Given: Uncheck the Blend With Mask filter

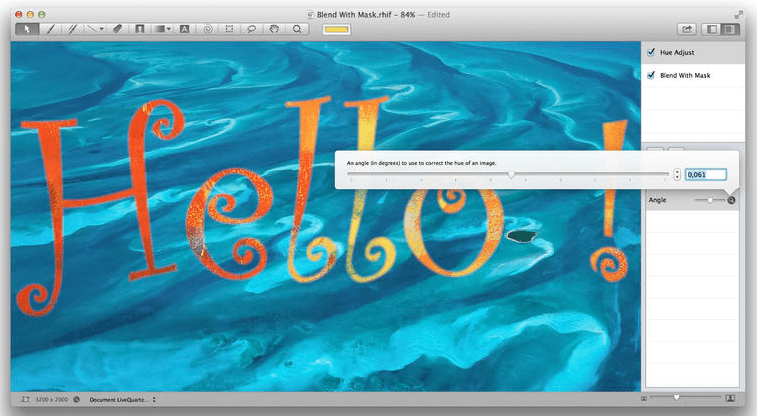Looking at the screenshot, I should [x=651, y=75].
